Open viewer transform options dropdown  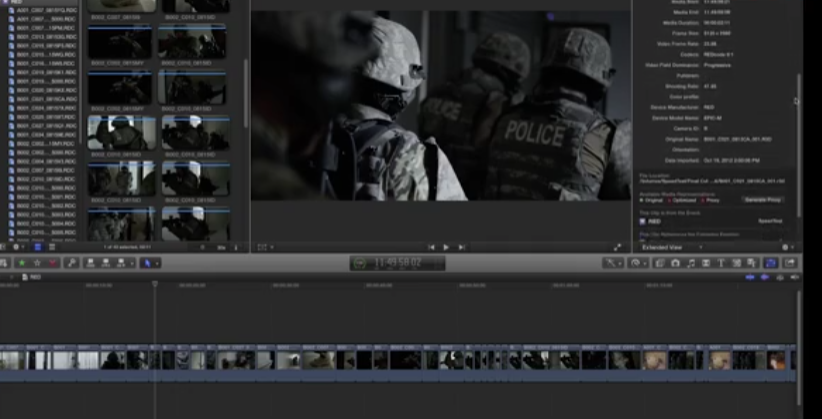point(265,248)
